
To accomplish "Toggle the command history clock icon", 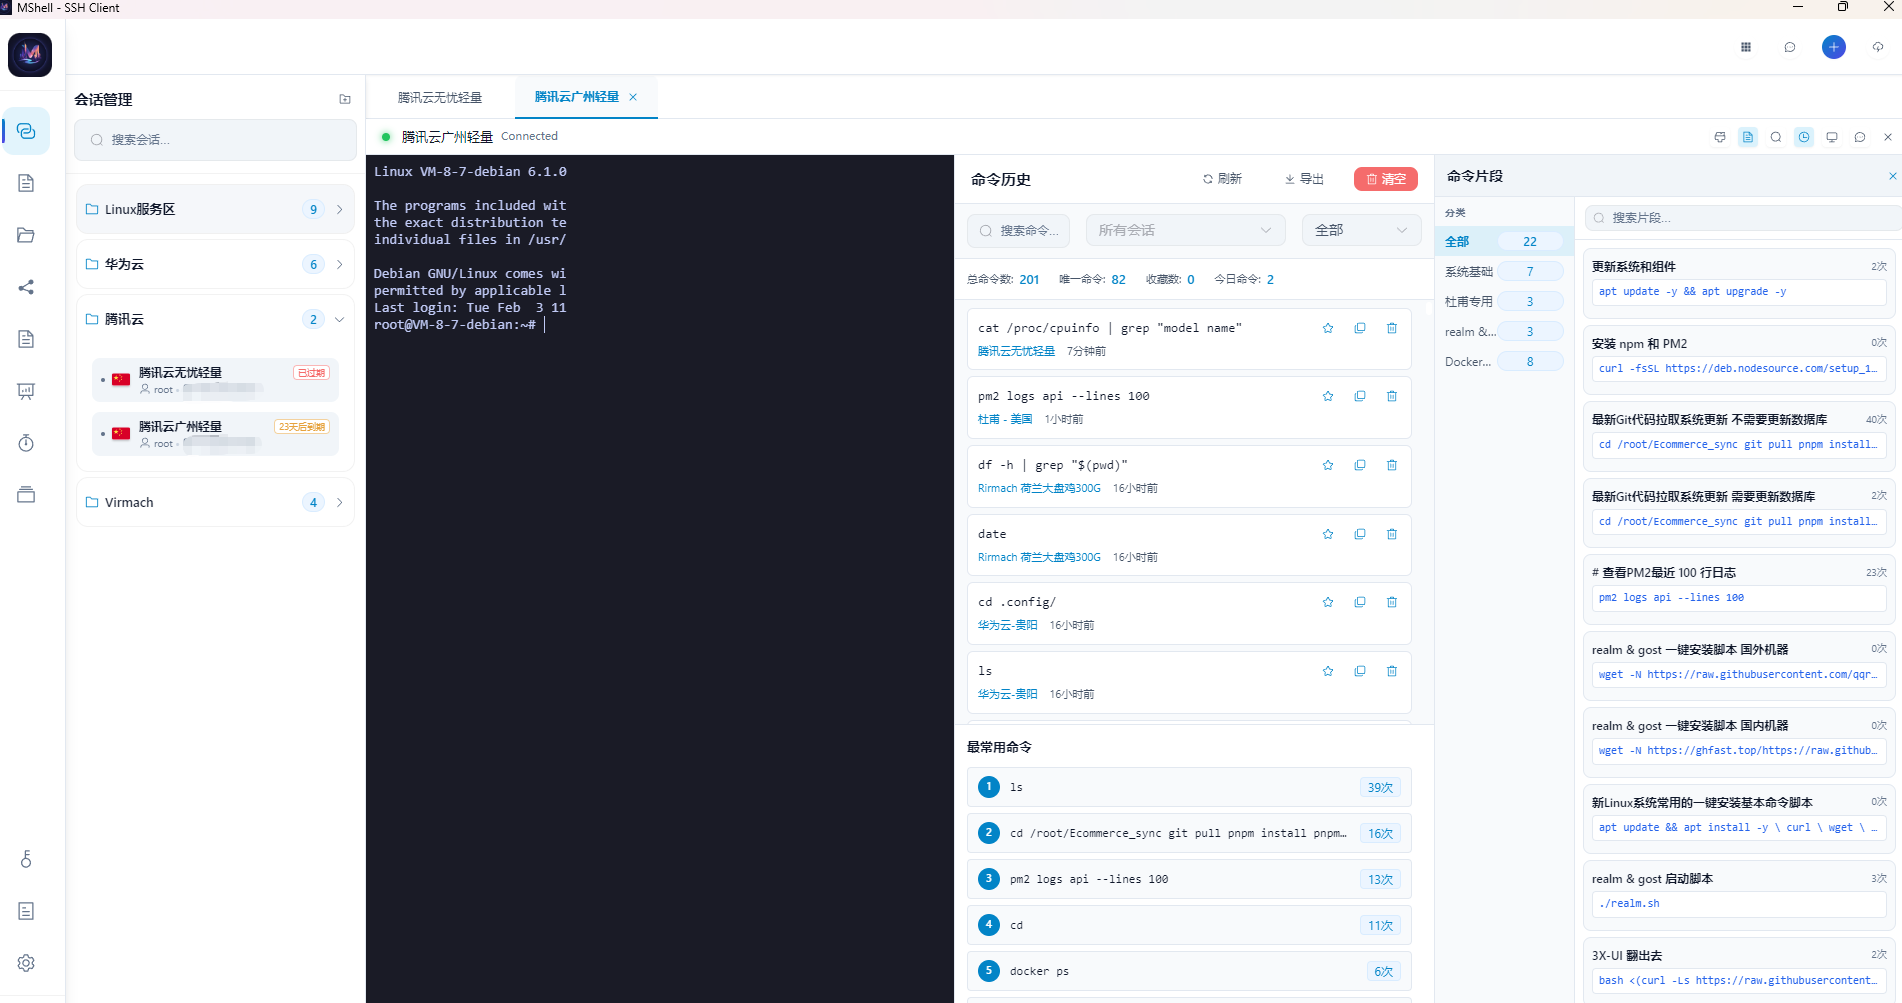I will tap(1803, 137).
